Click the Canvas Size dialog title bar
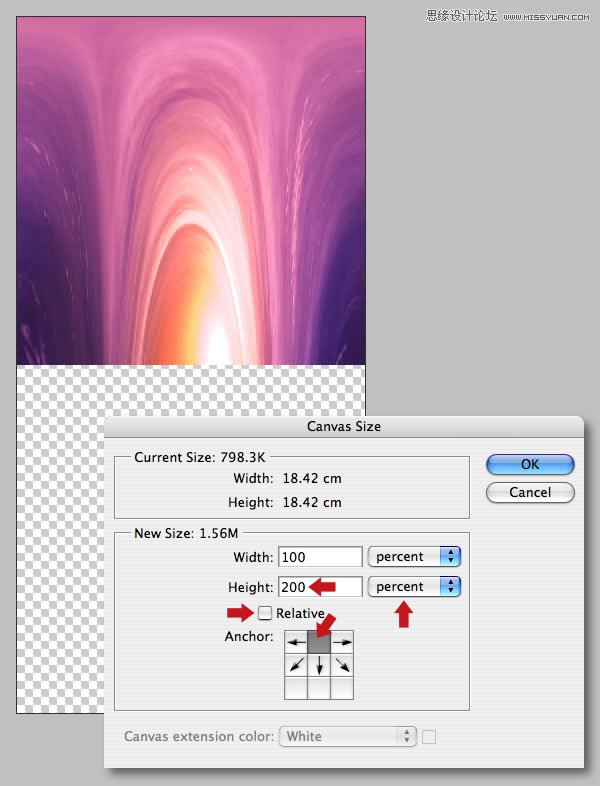 tap(344, 427)
